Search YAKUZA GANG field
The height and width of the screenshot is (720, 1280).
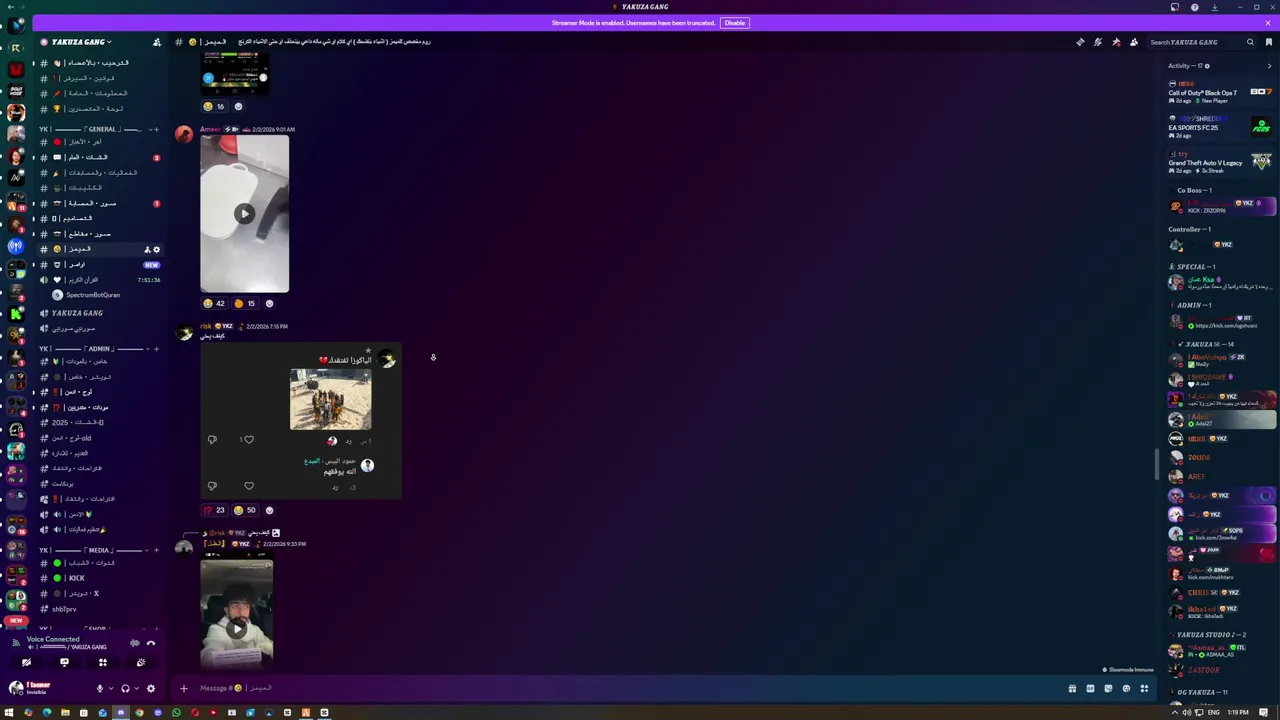pos(1200,42)
